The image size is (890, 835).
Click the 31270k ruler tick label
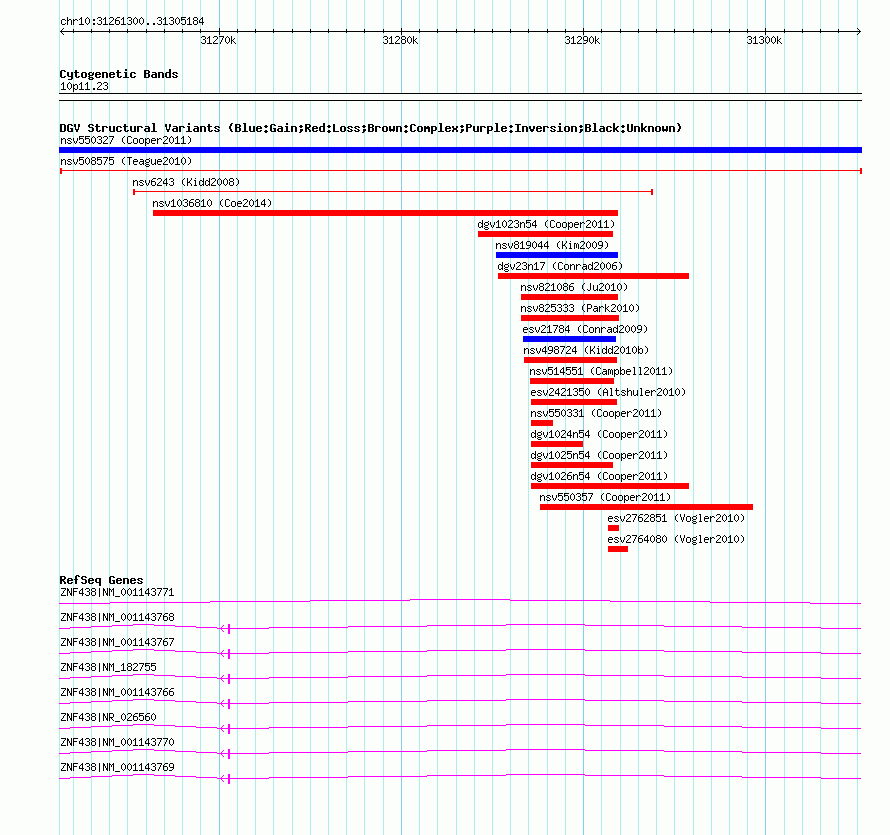tap(219, 40)
